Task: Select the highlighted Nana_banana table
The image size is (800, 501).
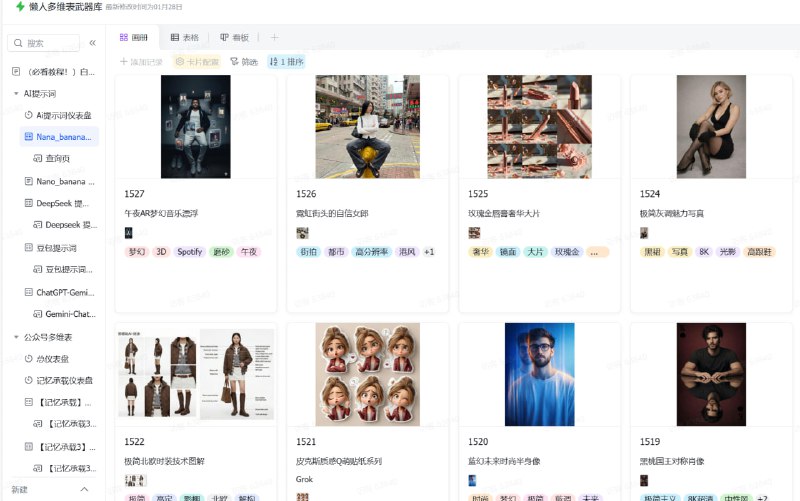Action: tap(59, 137)
